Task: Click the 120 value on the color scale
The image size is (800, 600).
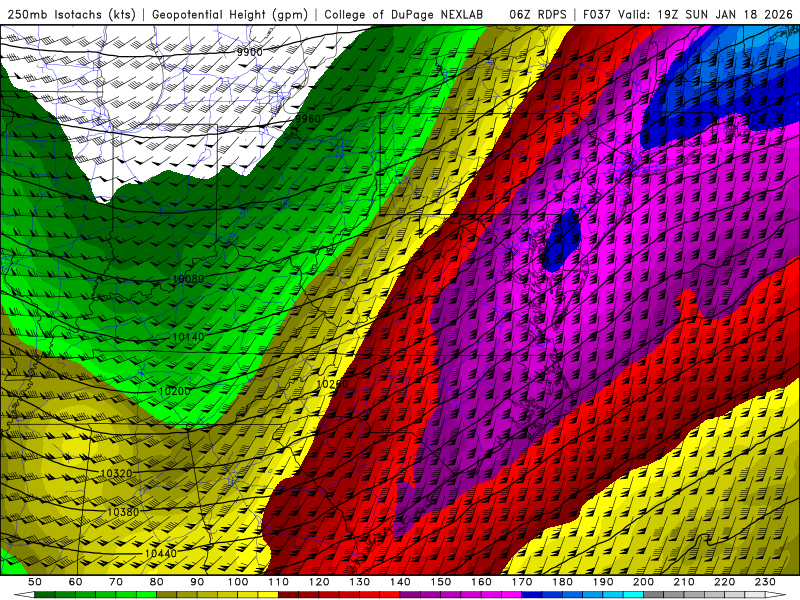Action: coord(319,582)
